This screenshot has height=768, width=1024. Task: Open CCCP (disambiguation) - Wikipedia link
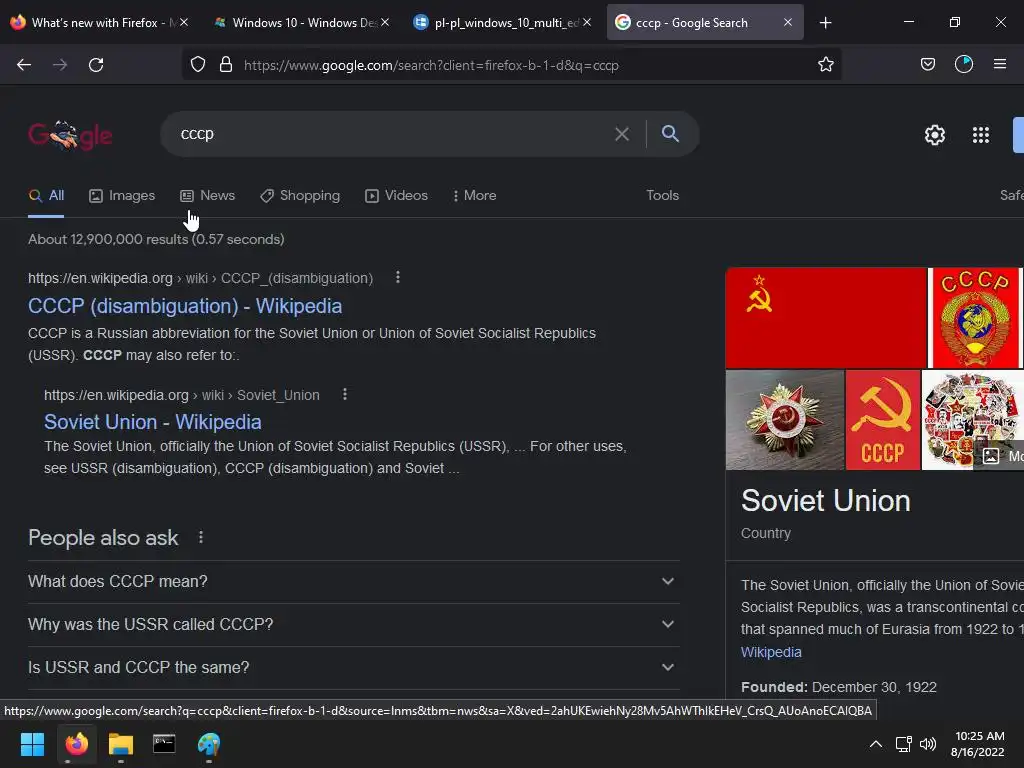(185, 306)
